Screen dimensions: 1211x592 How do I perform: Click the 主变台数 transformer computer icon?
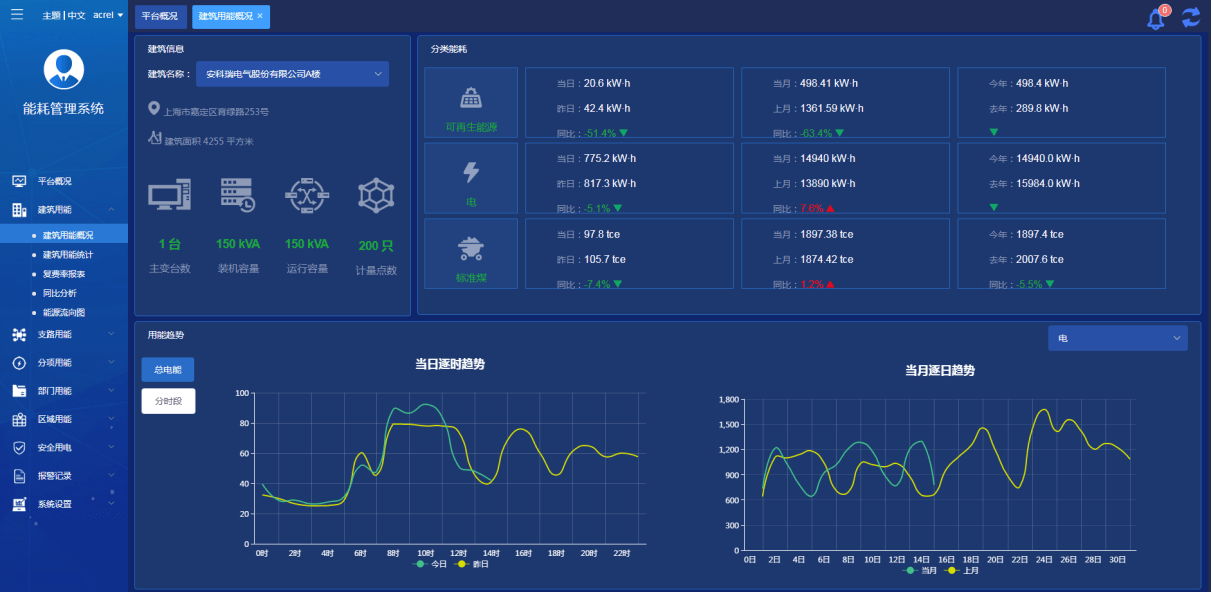click(169, 195)
